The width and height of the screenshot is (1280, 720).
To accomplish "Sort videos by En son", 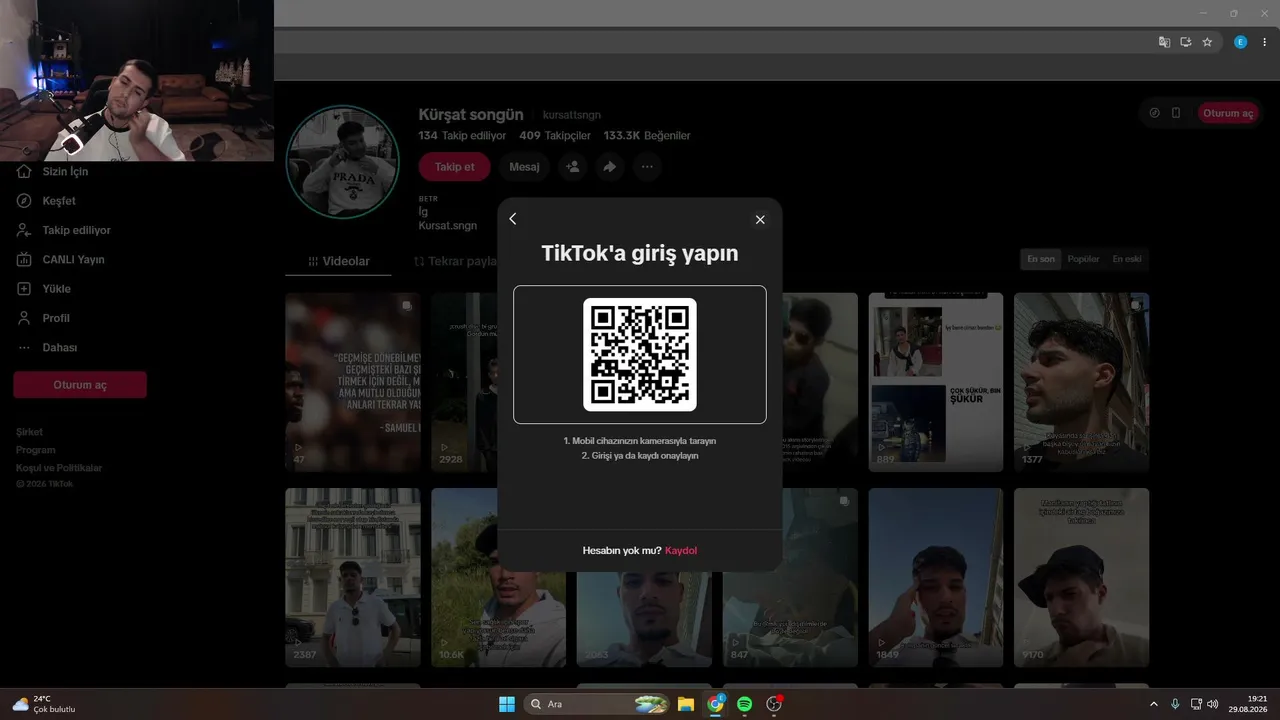I will point(1040,259).
